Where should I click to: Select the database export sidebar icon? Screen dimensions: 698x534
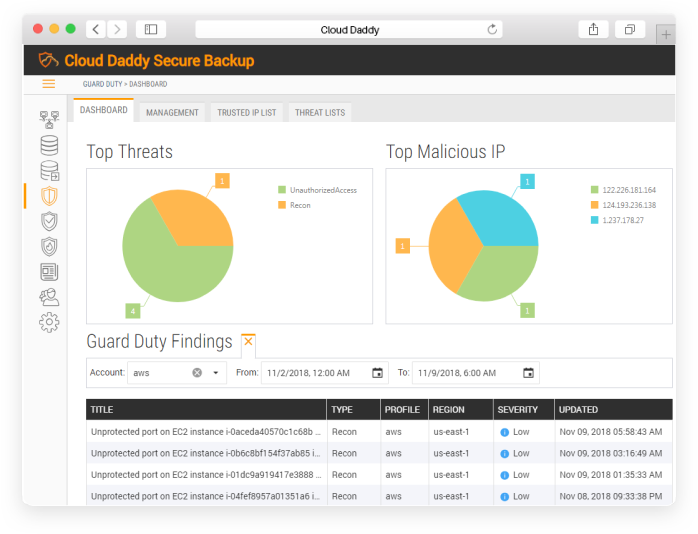(x=49, y=171)
